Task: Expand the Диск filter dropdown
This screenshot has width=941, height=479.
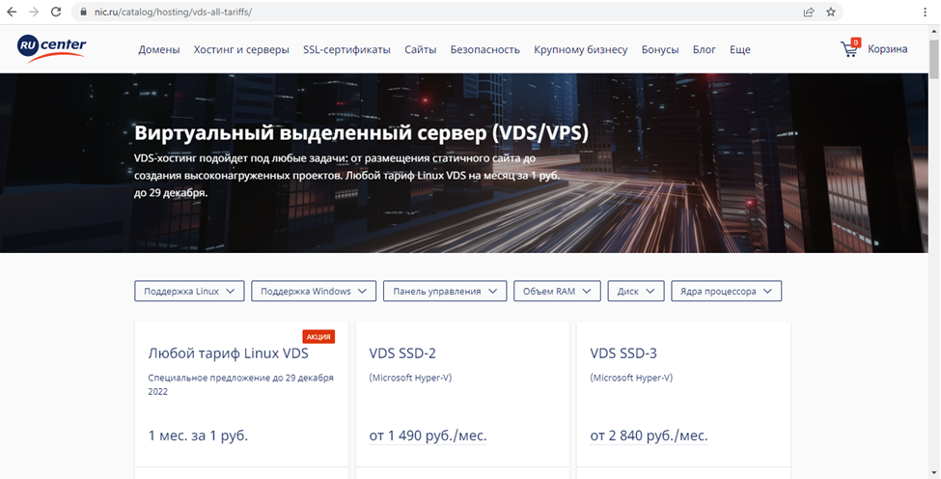Action: tap(636, 291)
